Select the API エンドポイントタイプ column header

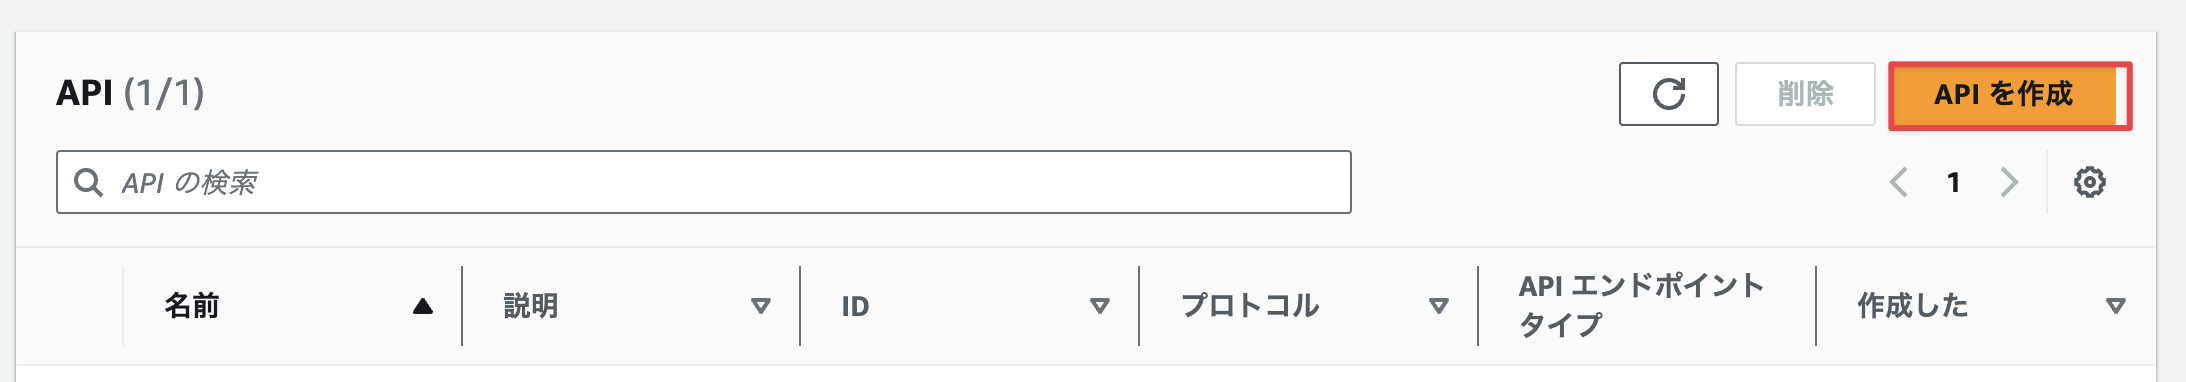click(1641, 305)
